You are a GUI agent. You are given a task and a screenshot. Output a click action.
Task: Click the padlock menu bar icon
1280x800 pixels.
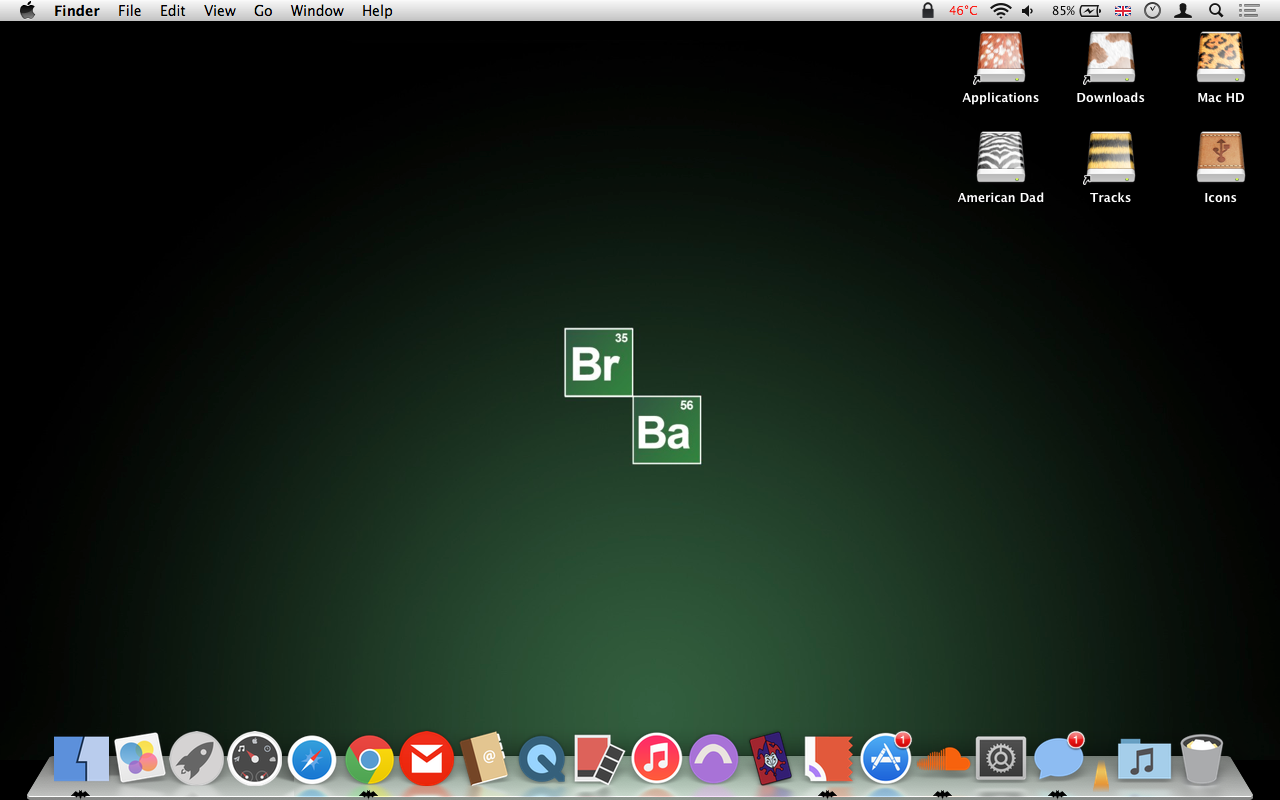point(928,11)
